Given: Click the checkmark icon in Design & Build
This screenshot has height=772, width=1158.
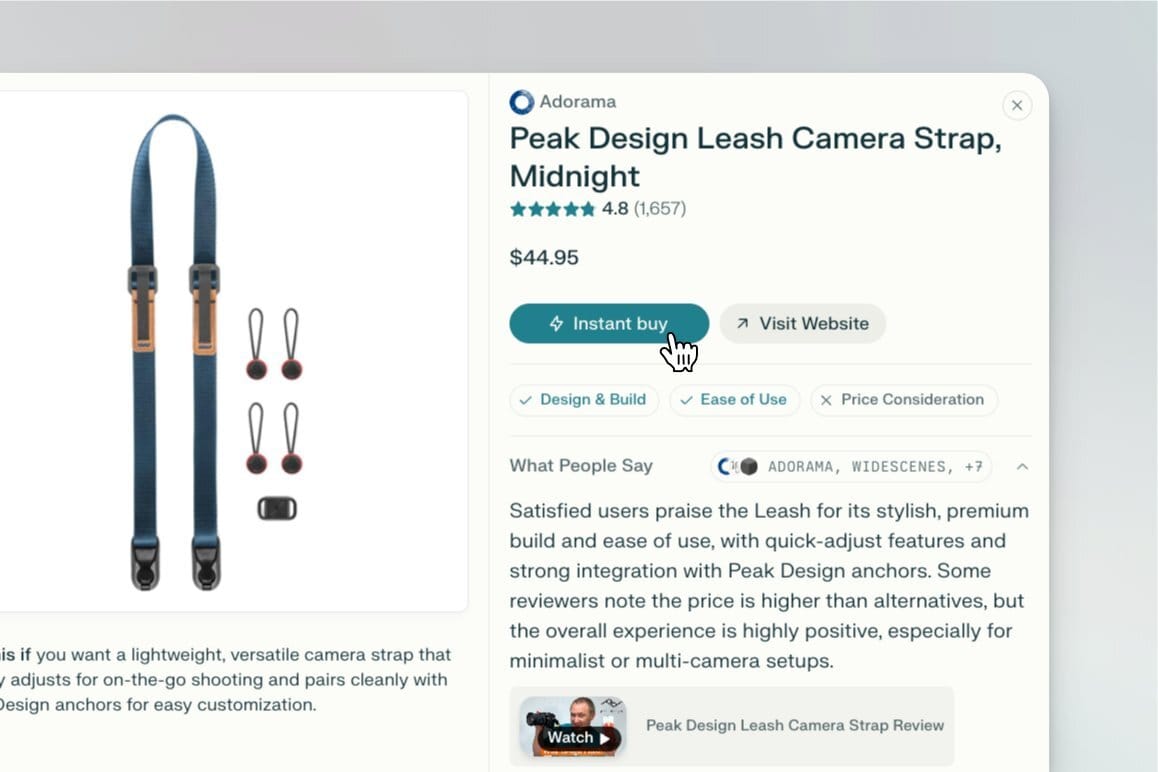Looking at the screenshot, I should pos(525,400).
